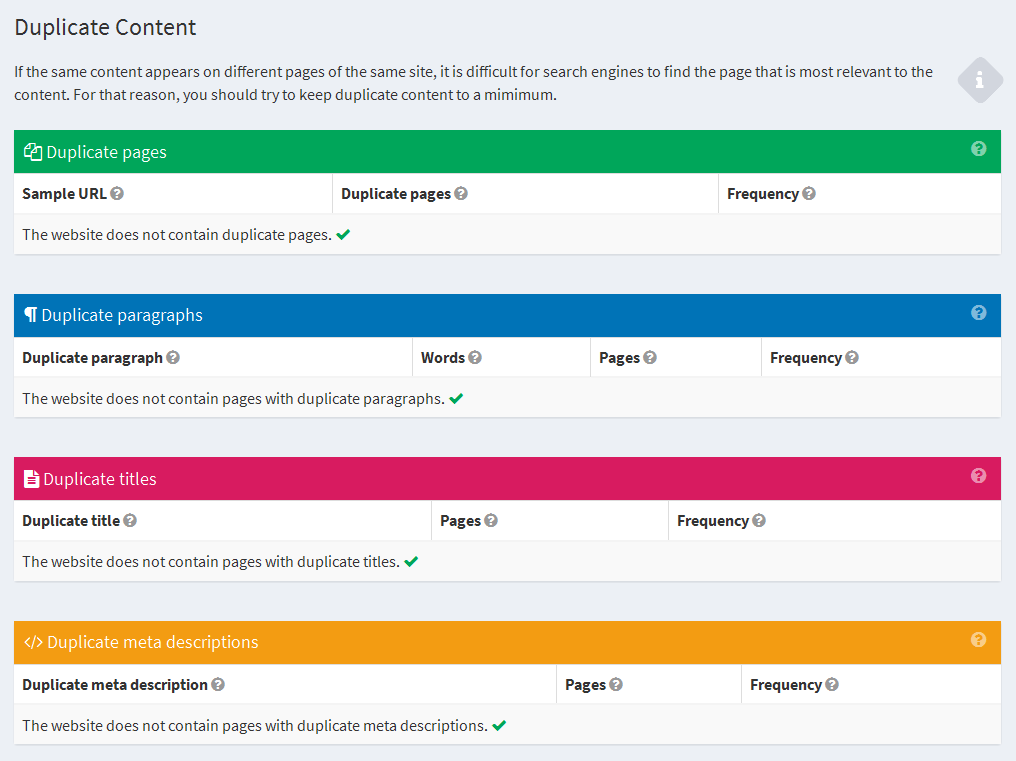
Task: Open the Duplicate title column tooltip
Action: (x=131, y=521)
